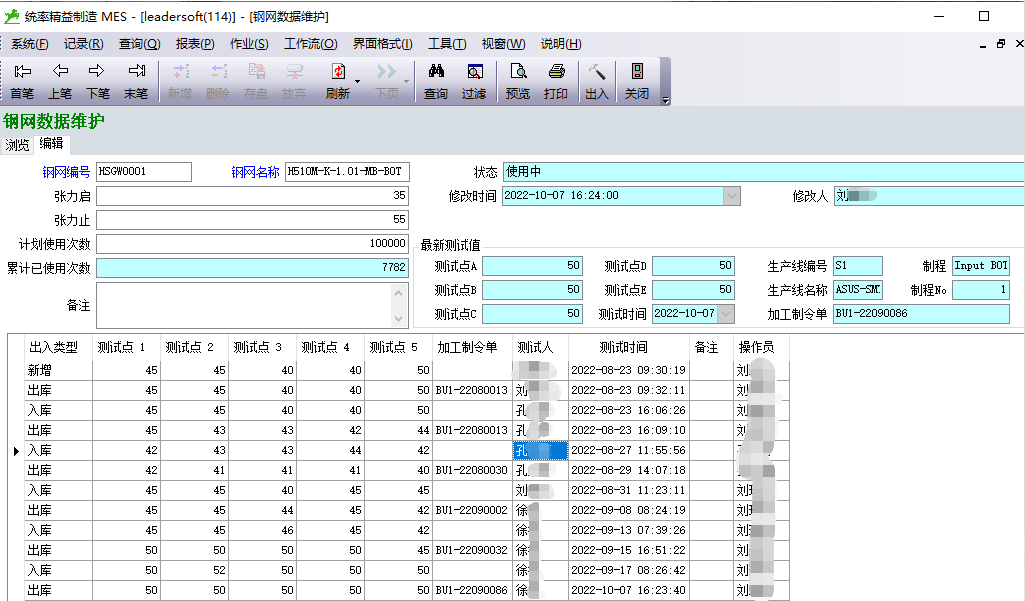This screenshot has height=601, width=1025.
Task: Expand toolbar overflow options arrow
Action: coord(665,100)
